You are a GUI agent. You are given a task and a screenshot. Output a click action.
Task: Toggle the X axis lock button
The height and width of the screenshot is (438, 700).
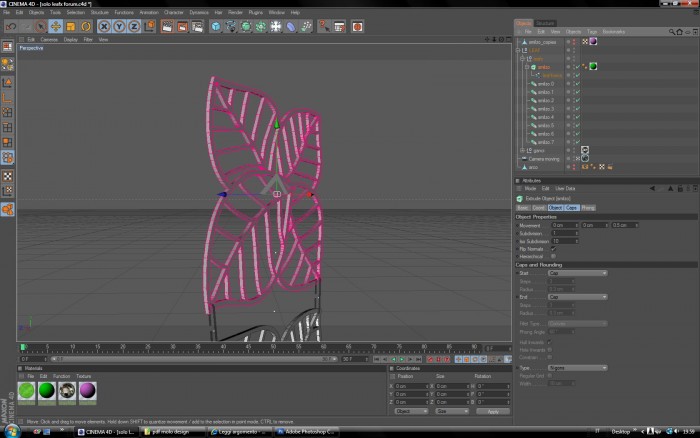pyautogui.click(x=104, y=26)
